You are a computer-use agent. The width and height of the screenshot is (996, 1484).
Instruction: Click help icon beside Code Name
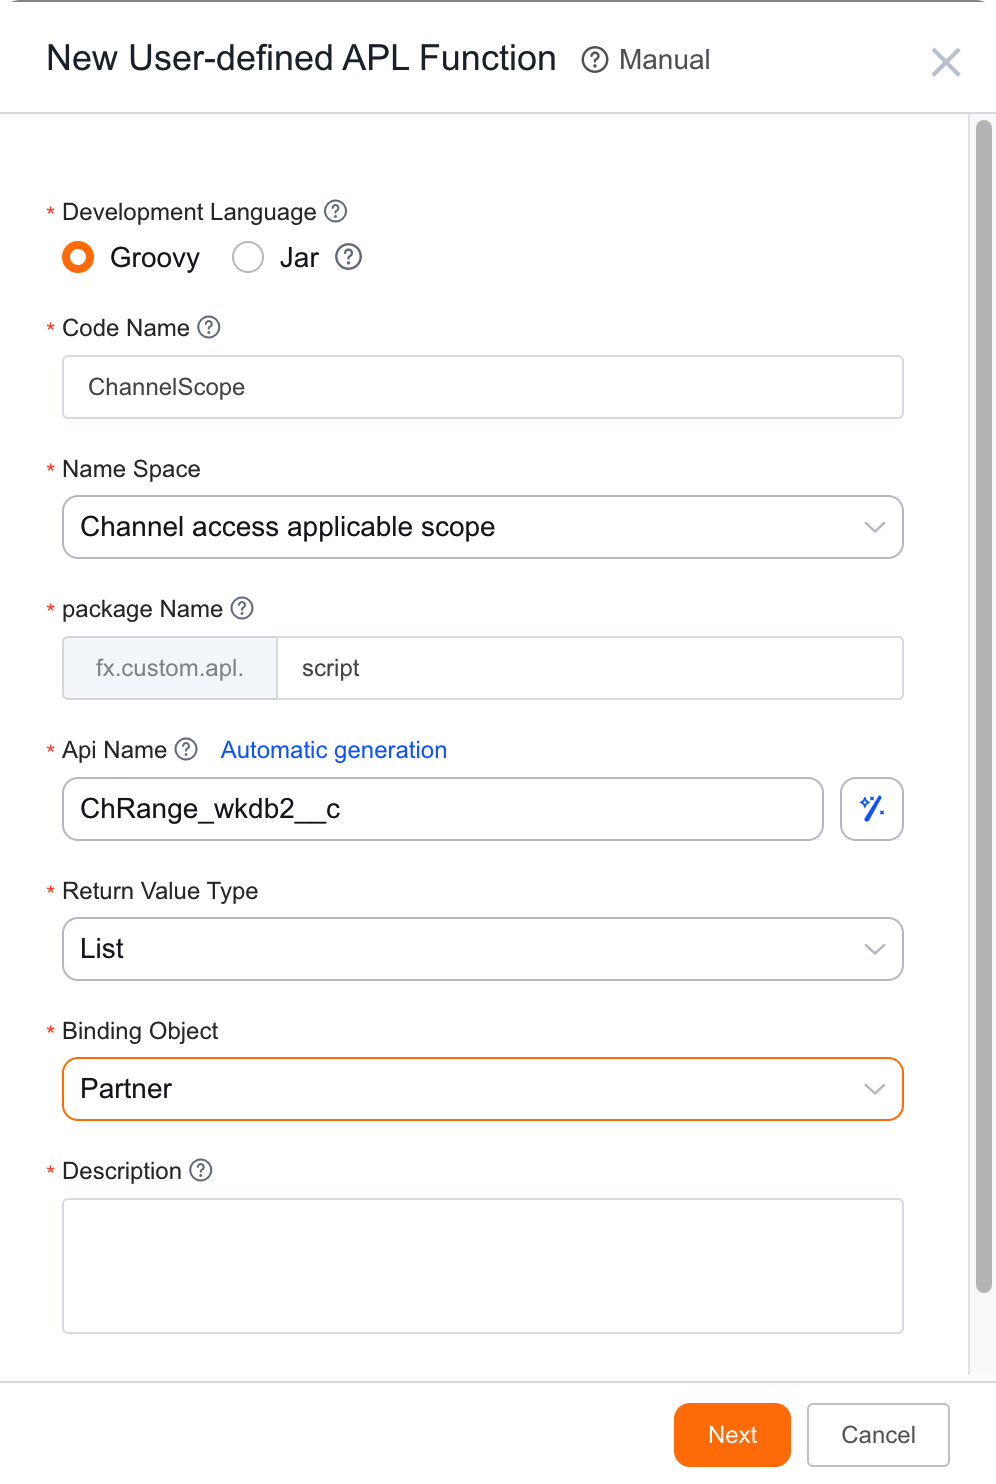coord(209,327)
